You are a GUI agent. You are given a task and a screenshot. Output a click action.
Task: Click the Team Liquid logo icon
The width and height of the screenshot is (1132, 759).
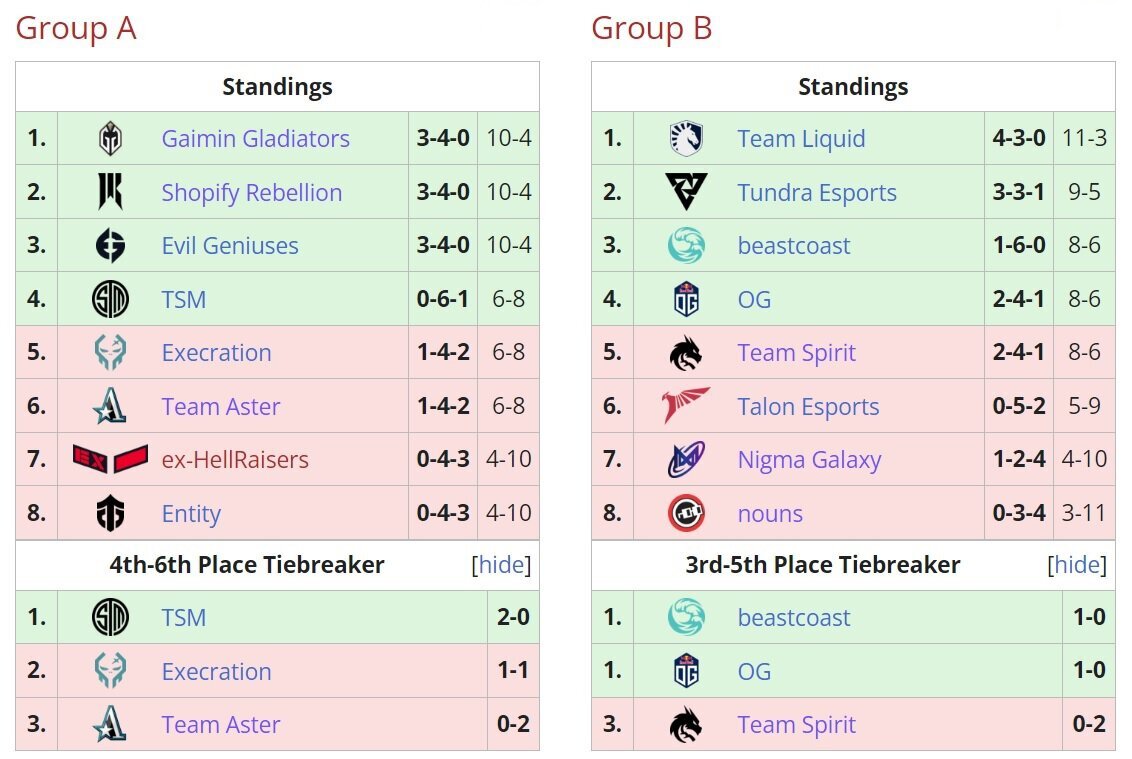click(x=686, y=139)
